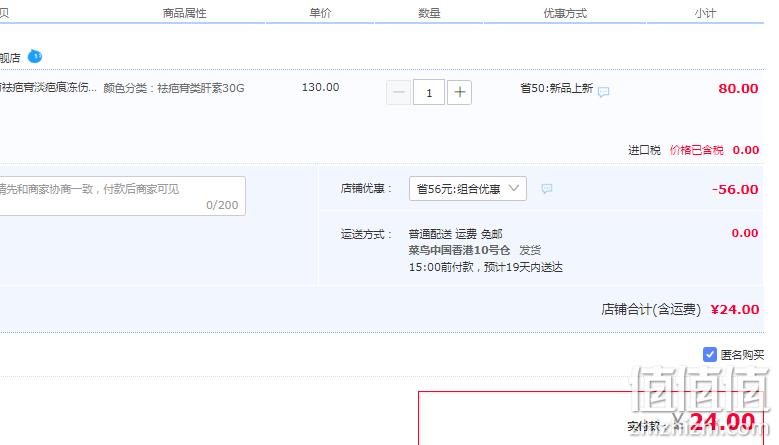
Task: Open comment bubble icon next to 省50:新品上新
Action: 604,91
